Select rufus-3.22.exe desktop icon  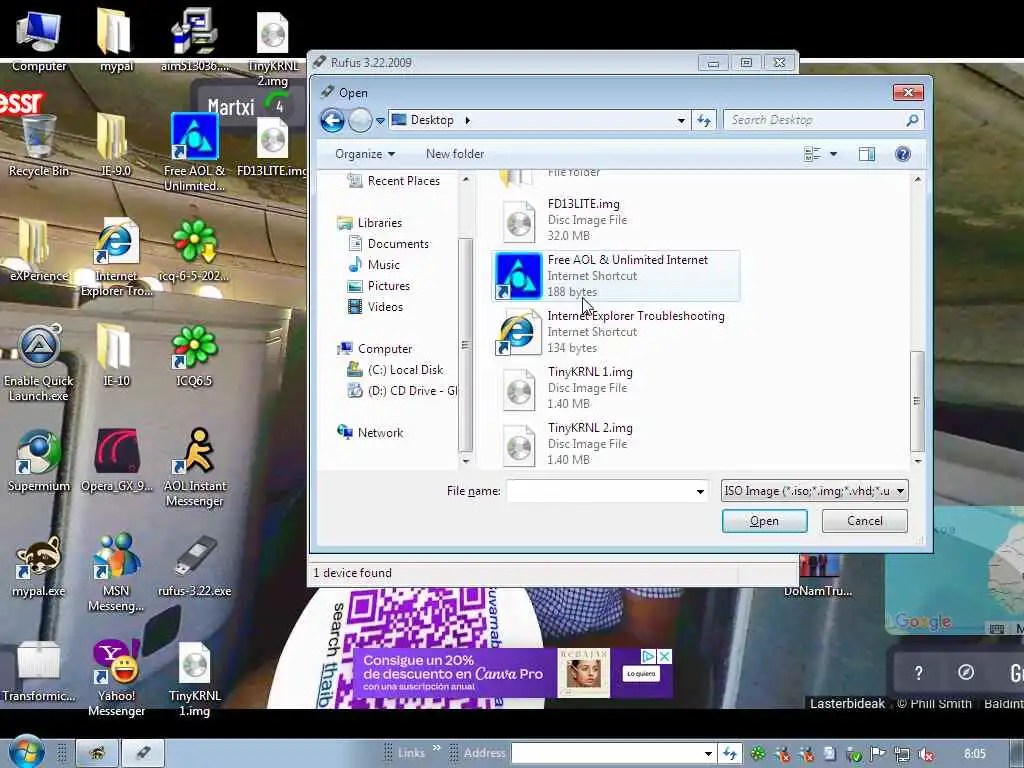tap(194, 566)
